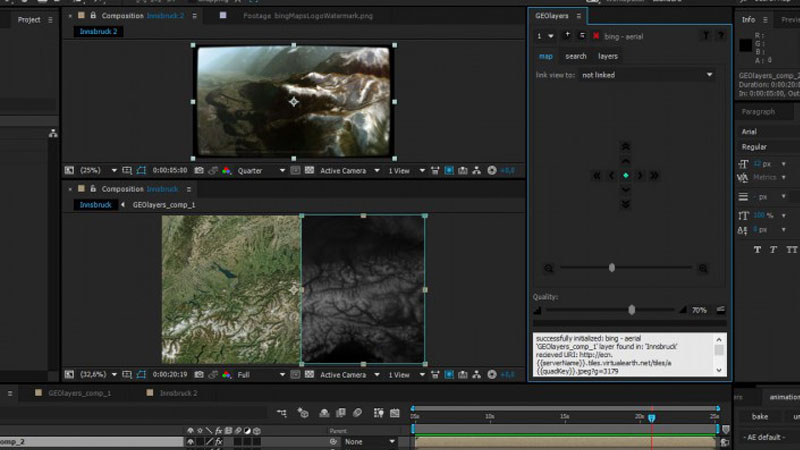The height and width of the screenshot is (450, 800).
Task: Add a new map comp in GEOlayers
Action: pos(566,36)
